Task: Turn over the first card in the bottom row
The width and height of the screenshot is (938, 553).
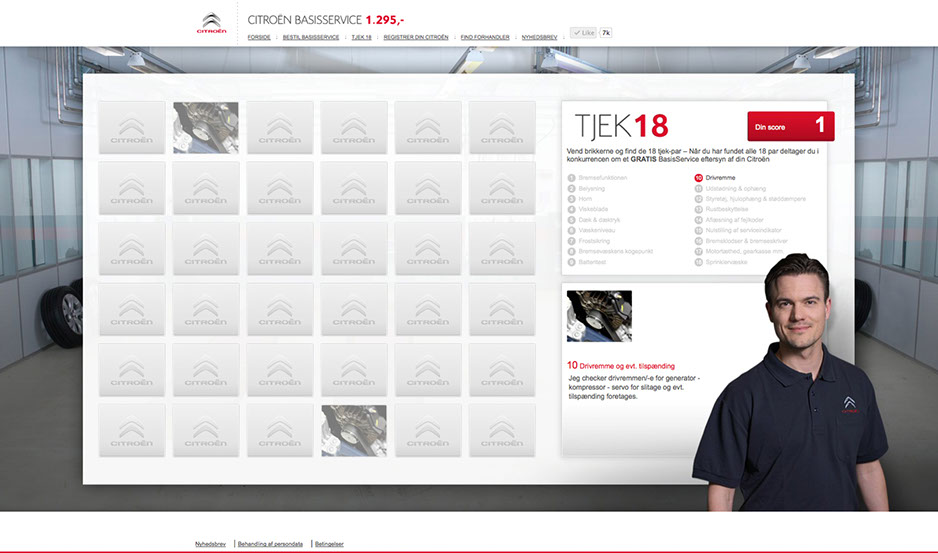Action: [x=132, y=430]
